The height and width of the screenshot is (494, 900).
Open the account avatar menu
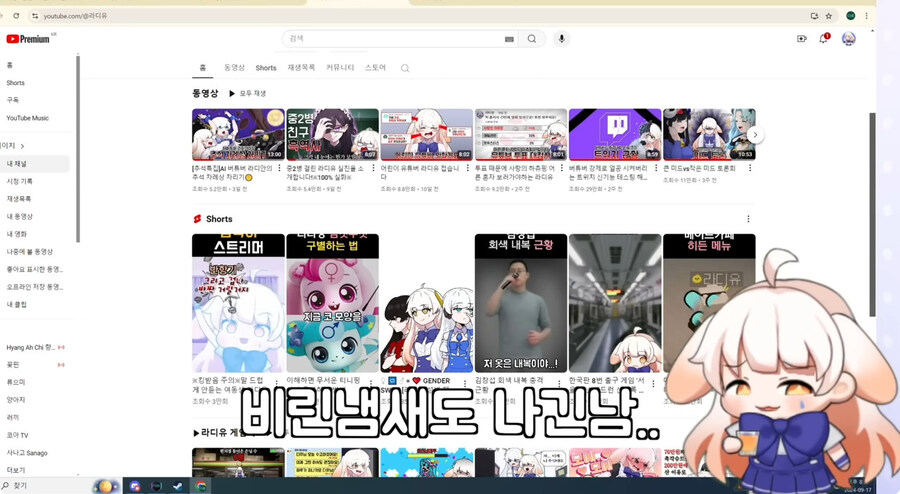point(848,39)
